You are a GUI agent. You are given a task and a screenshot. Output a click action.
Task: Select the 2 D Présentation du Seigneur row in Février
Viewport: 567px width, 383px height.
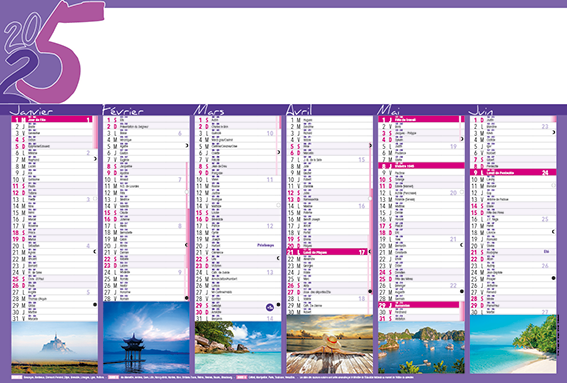[x=146, y=126]
